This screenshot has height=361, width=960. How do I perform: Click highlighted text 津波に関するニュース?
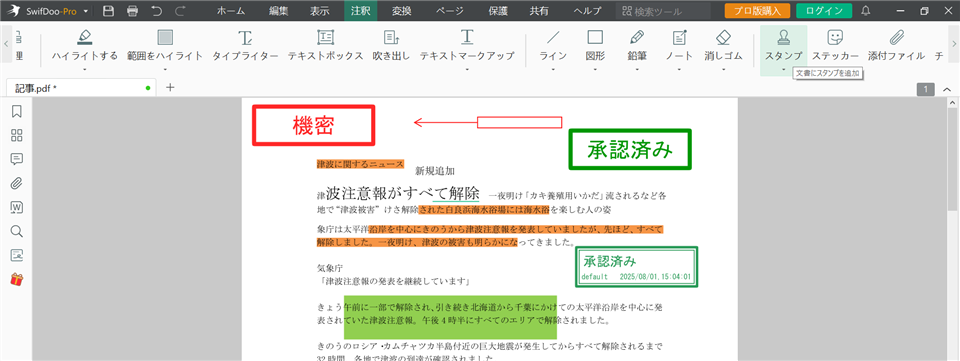[360, 164]
